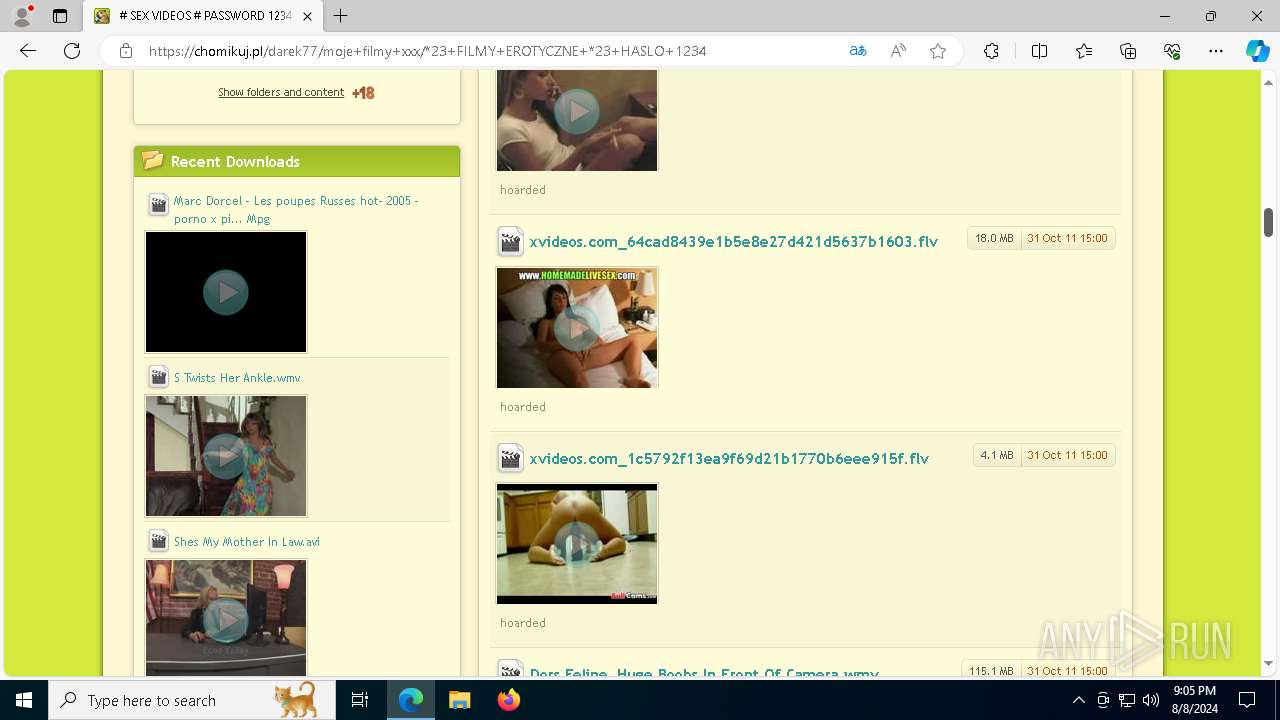
Task: Refresh the current page
Action: point(72,51)
